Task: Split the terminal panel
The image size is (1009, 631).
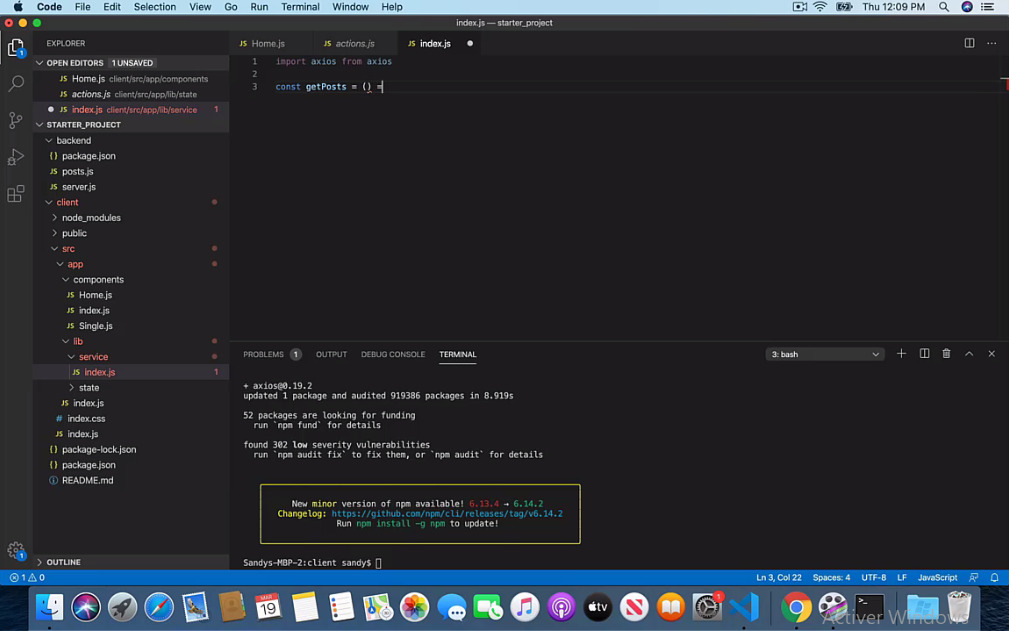Action: [x=924, y=353]
